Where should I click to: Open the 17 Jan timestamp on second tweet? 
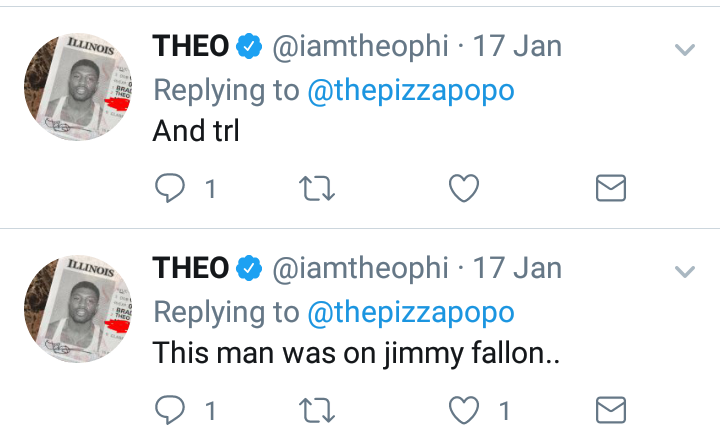tap(517, 268)
